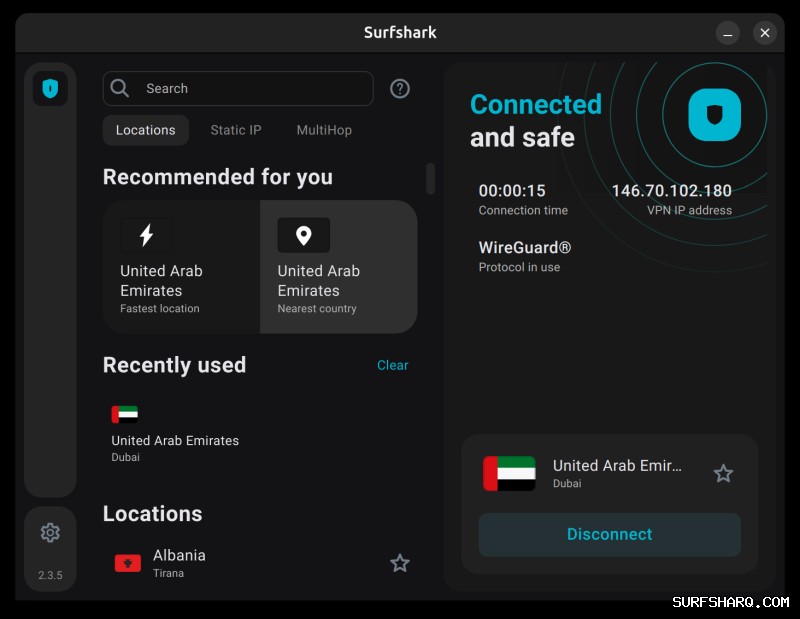Screen dimensions: 800x619
Task: Open Surfshark settings via gear icon
Action: (x=50, y=532)
